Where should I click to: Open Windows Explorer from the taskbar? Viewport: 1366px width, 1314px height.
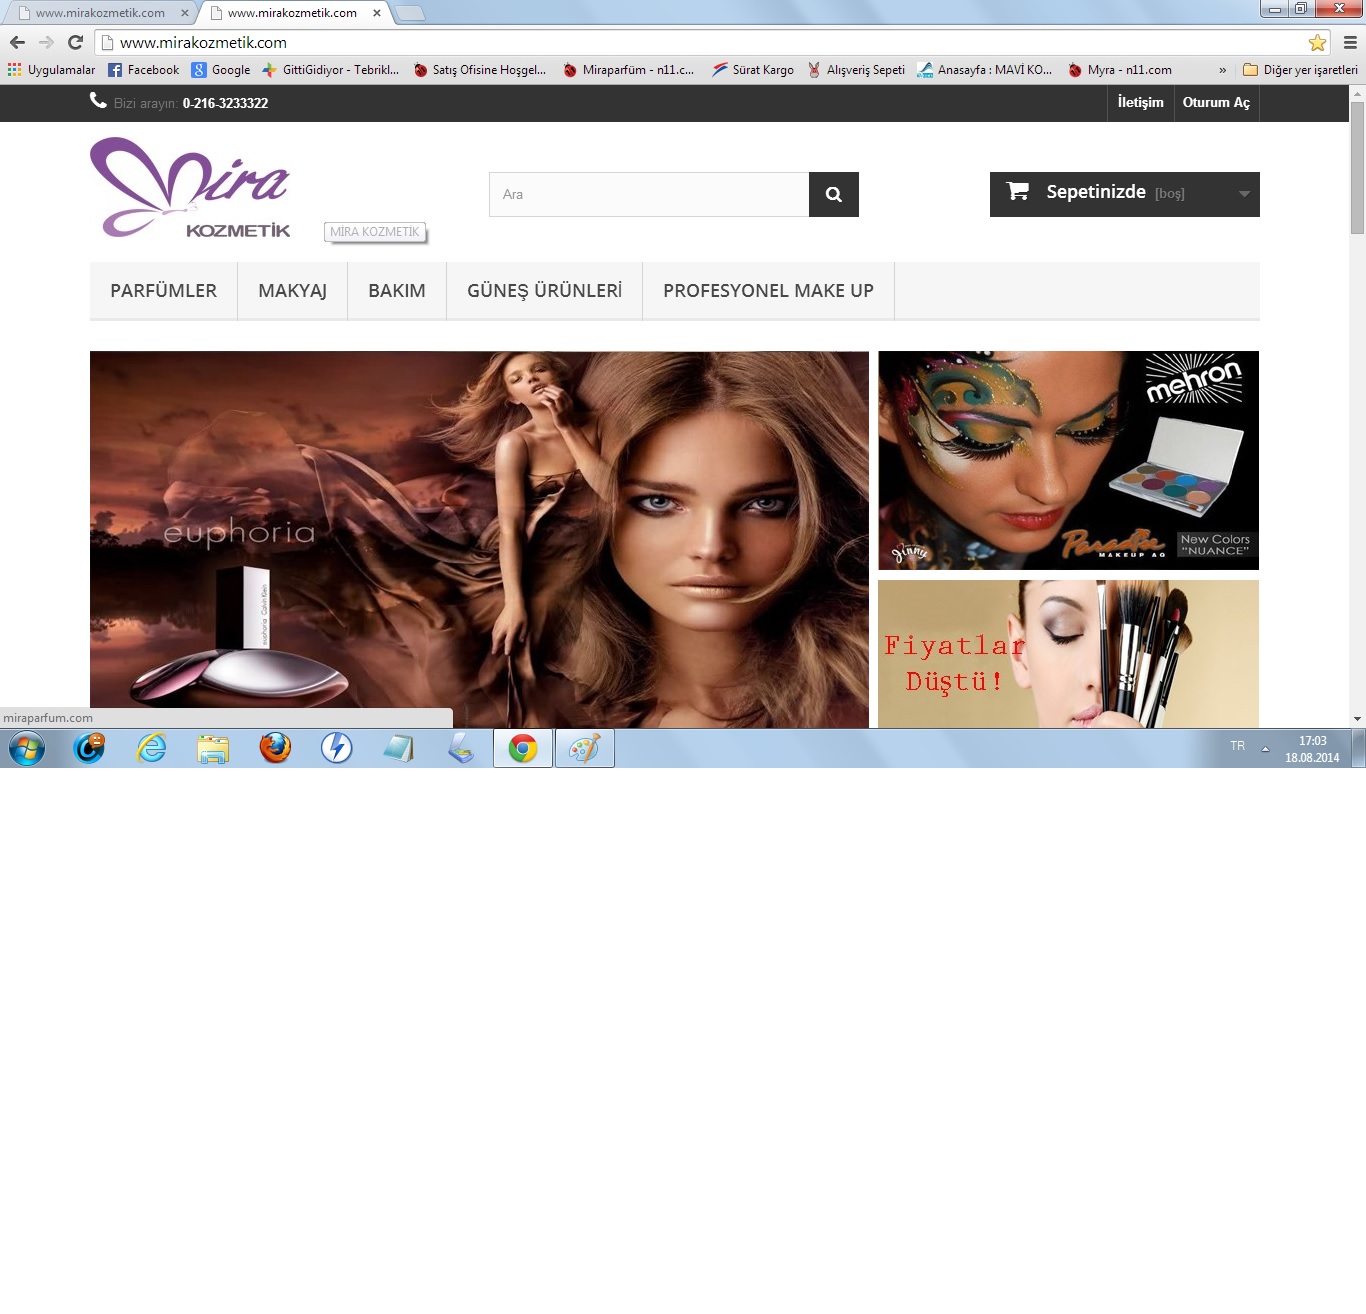click(213, 748)
